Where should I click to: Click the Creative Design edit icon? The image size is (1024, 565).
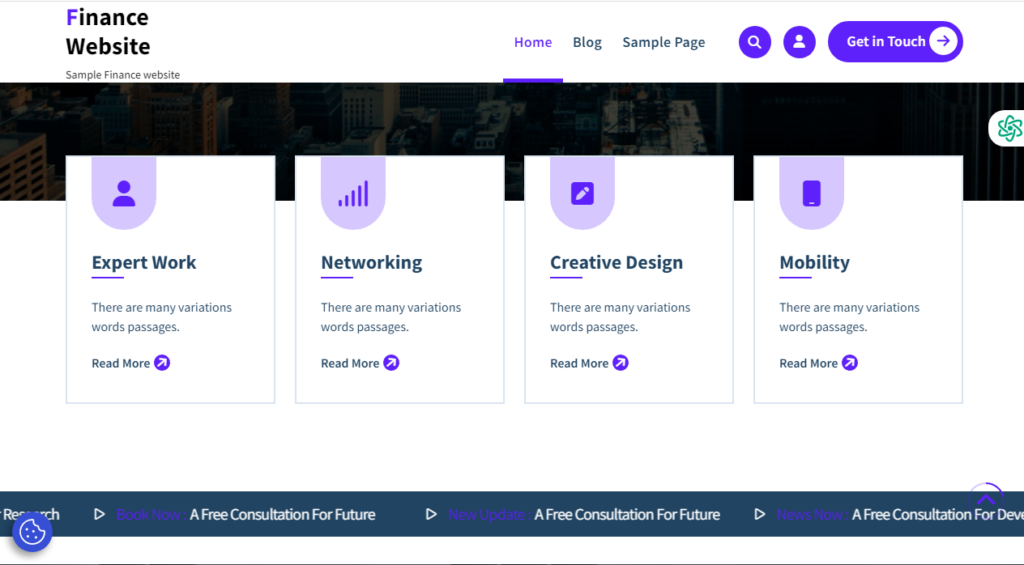(x=582, y=193)
